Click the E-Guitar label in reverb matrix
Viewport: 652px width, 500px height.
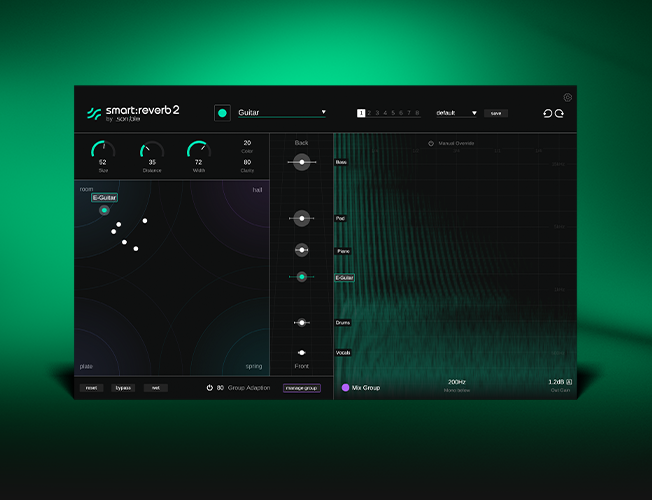click(104, 198)
